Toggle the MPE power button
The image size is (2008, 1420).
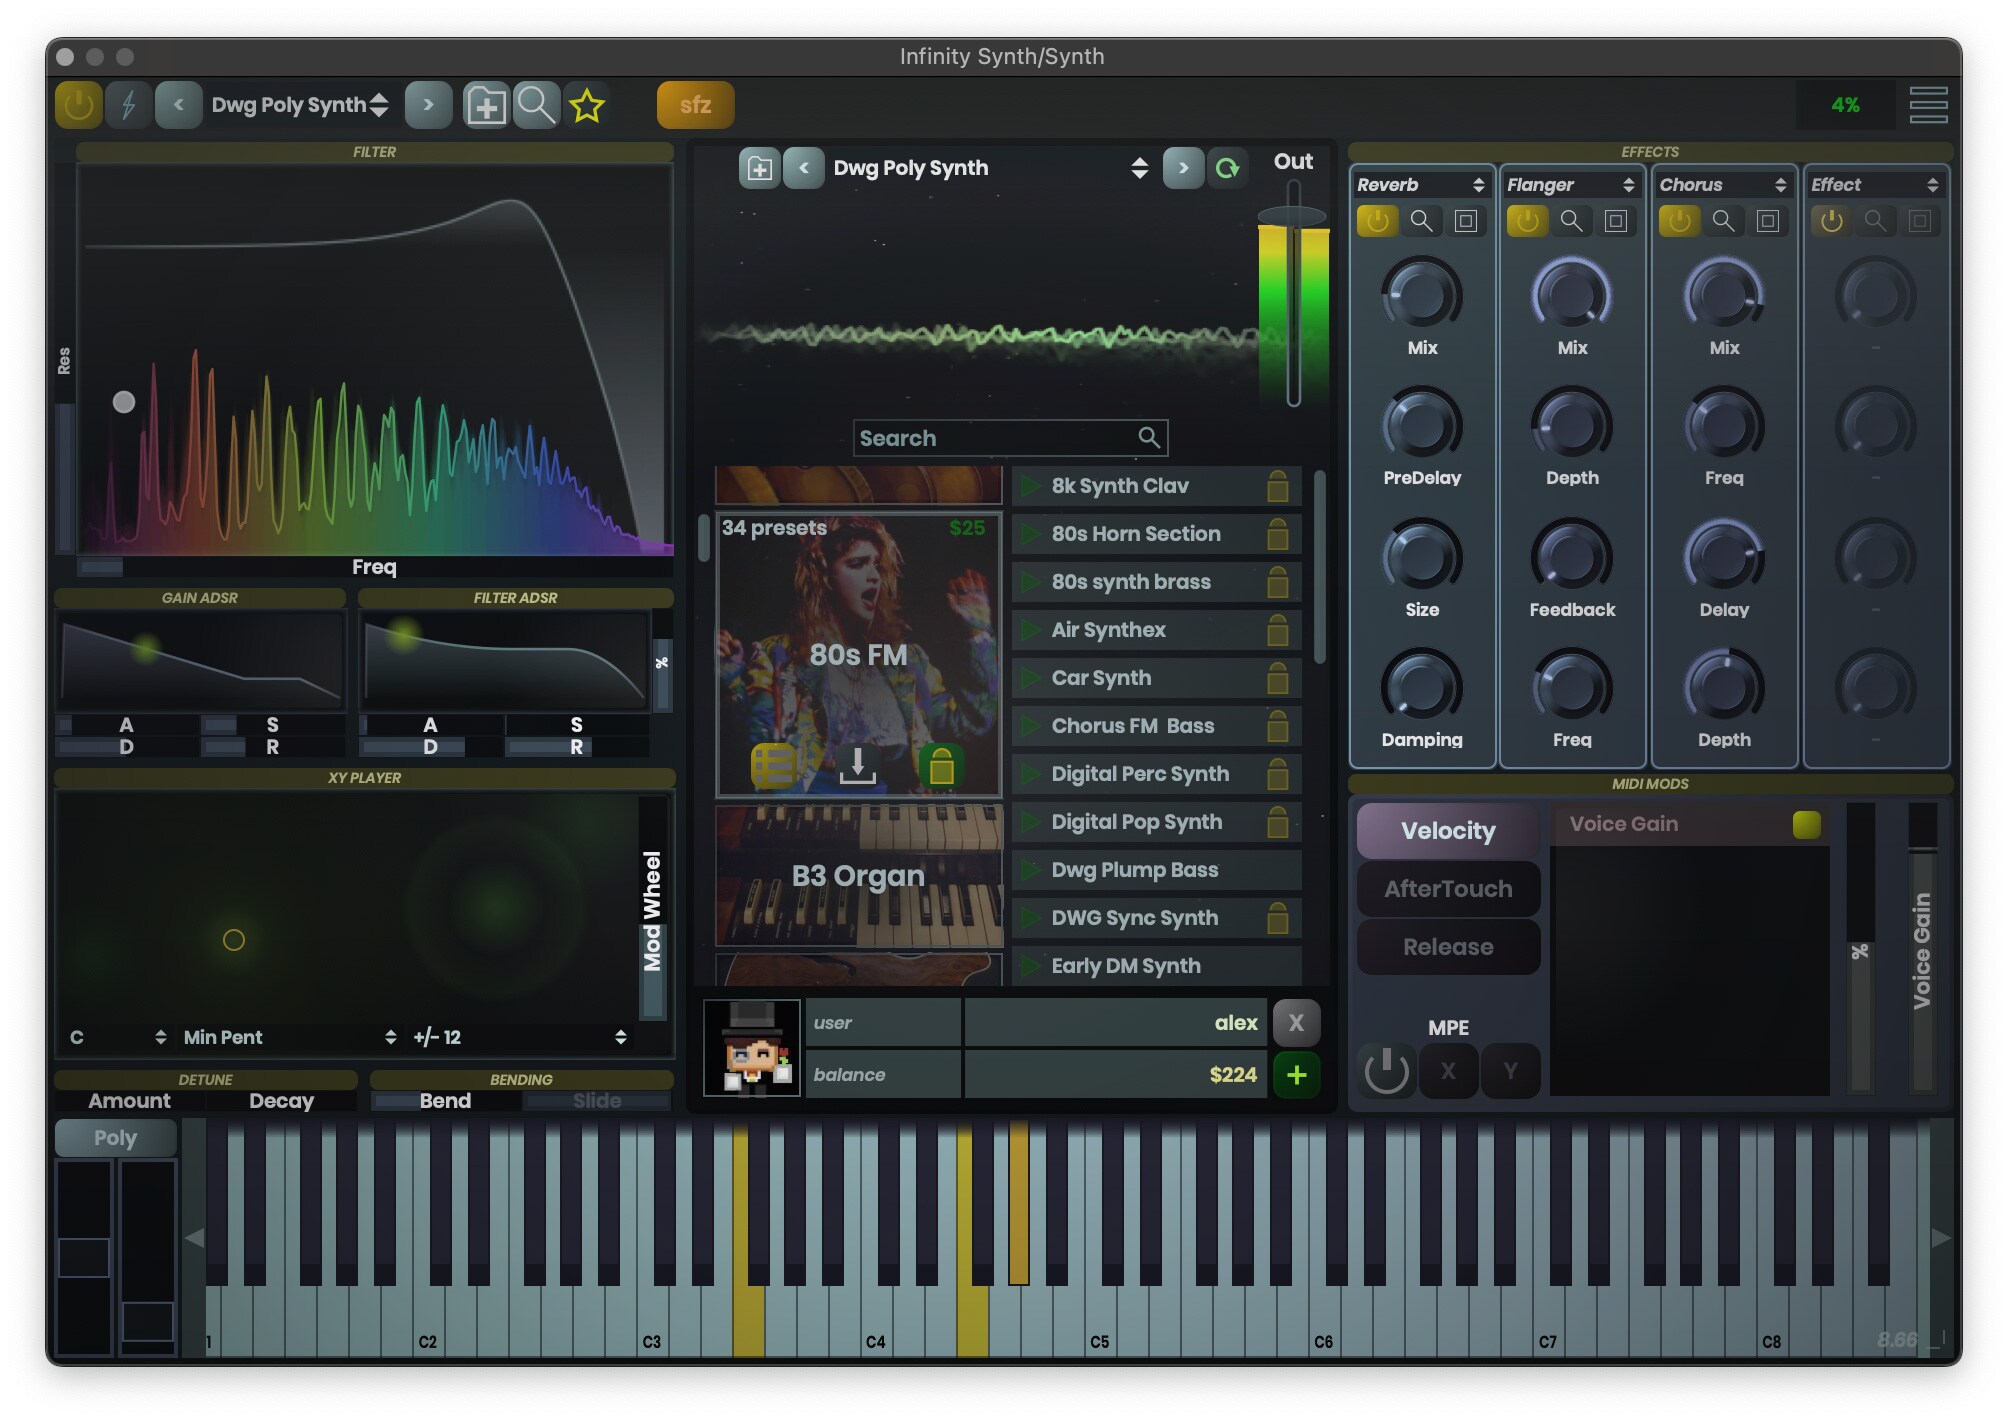[x=1388, y=1073]
